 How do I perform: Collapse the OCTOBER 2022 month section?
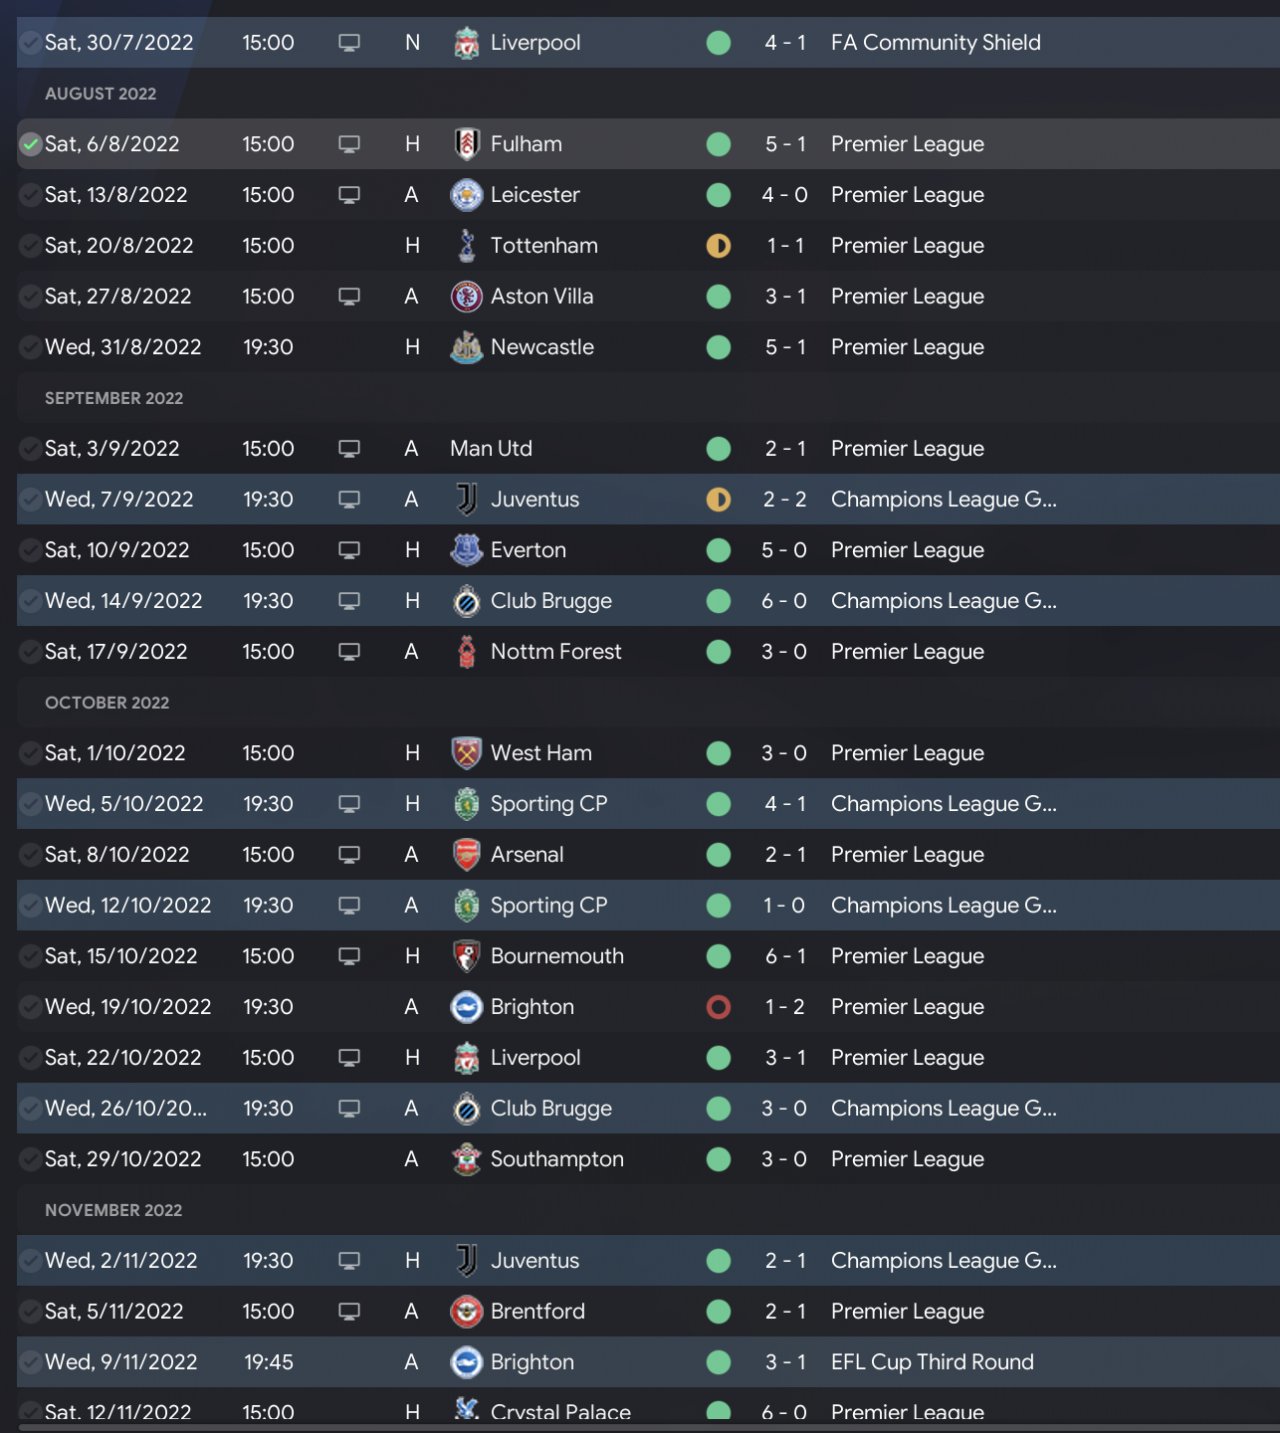[107, 703]
